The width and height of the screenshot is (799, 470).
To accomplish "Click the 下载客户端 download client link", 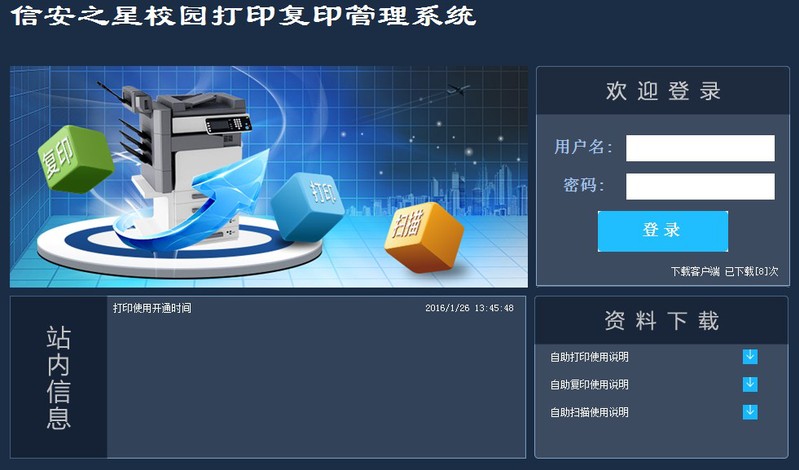I will pos(695,272).
